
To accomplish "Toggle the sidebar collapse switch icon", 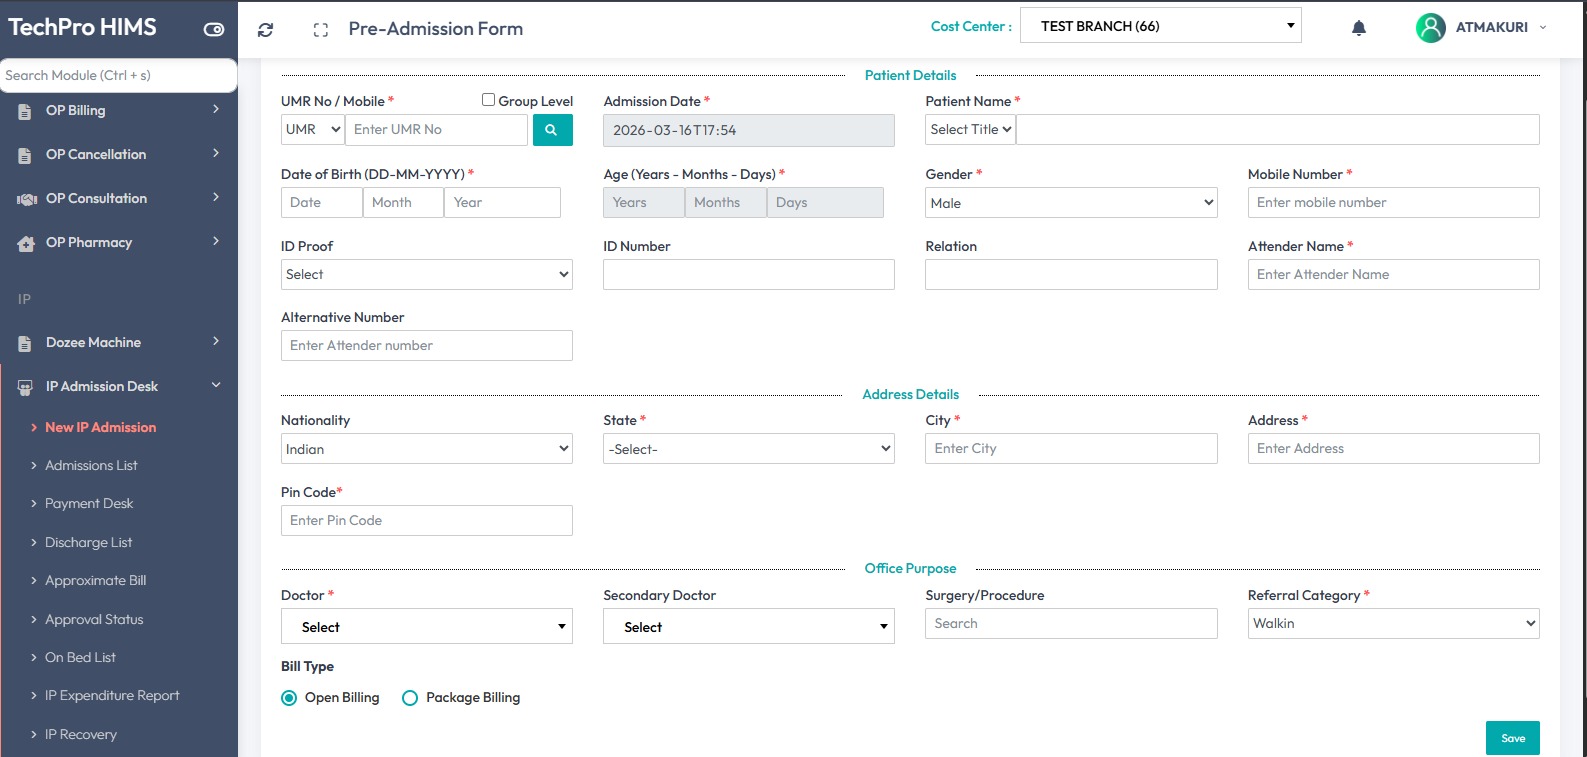I will coord(214,29).
